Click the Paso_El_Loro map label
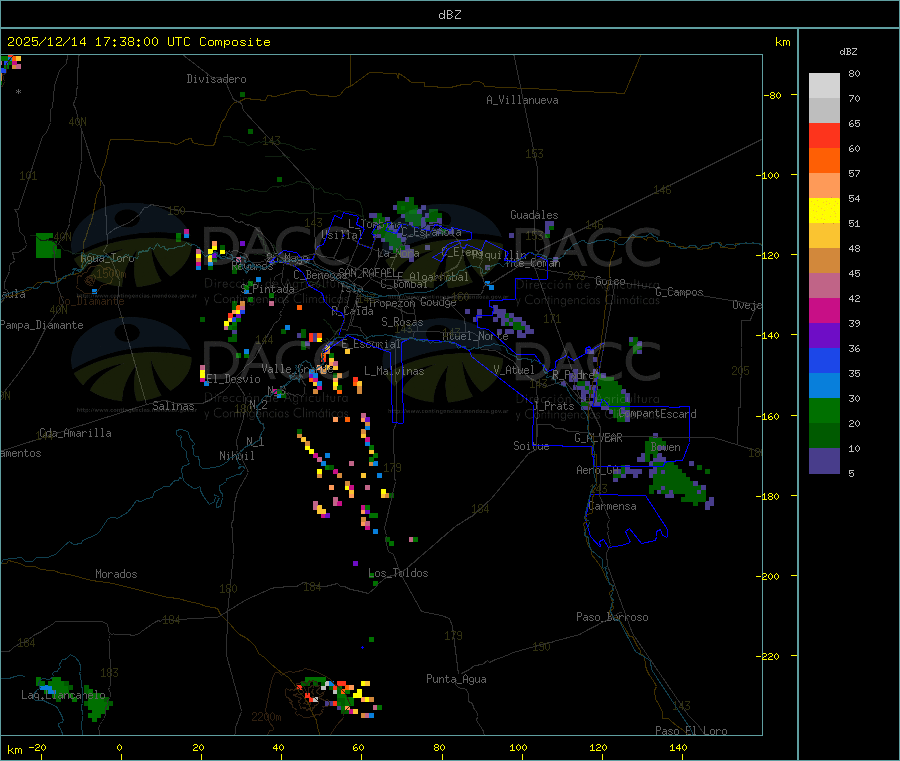Image resolution: width=900 pixels, height=761 pixels. click(x=691, y=731)
